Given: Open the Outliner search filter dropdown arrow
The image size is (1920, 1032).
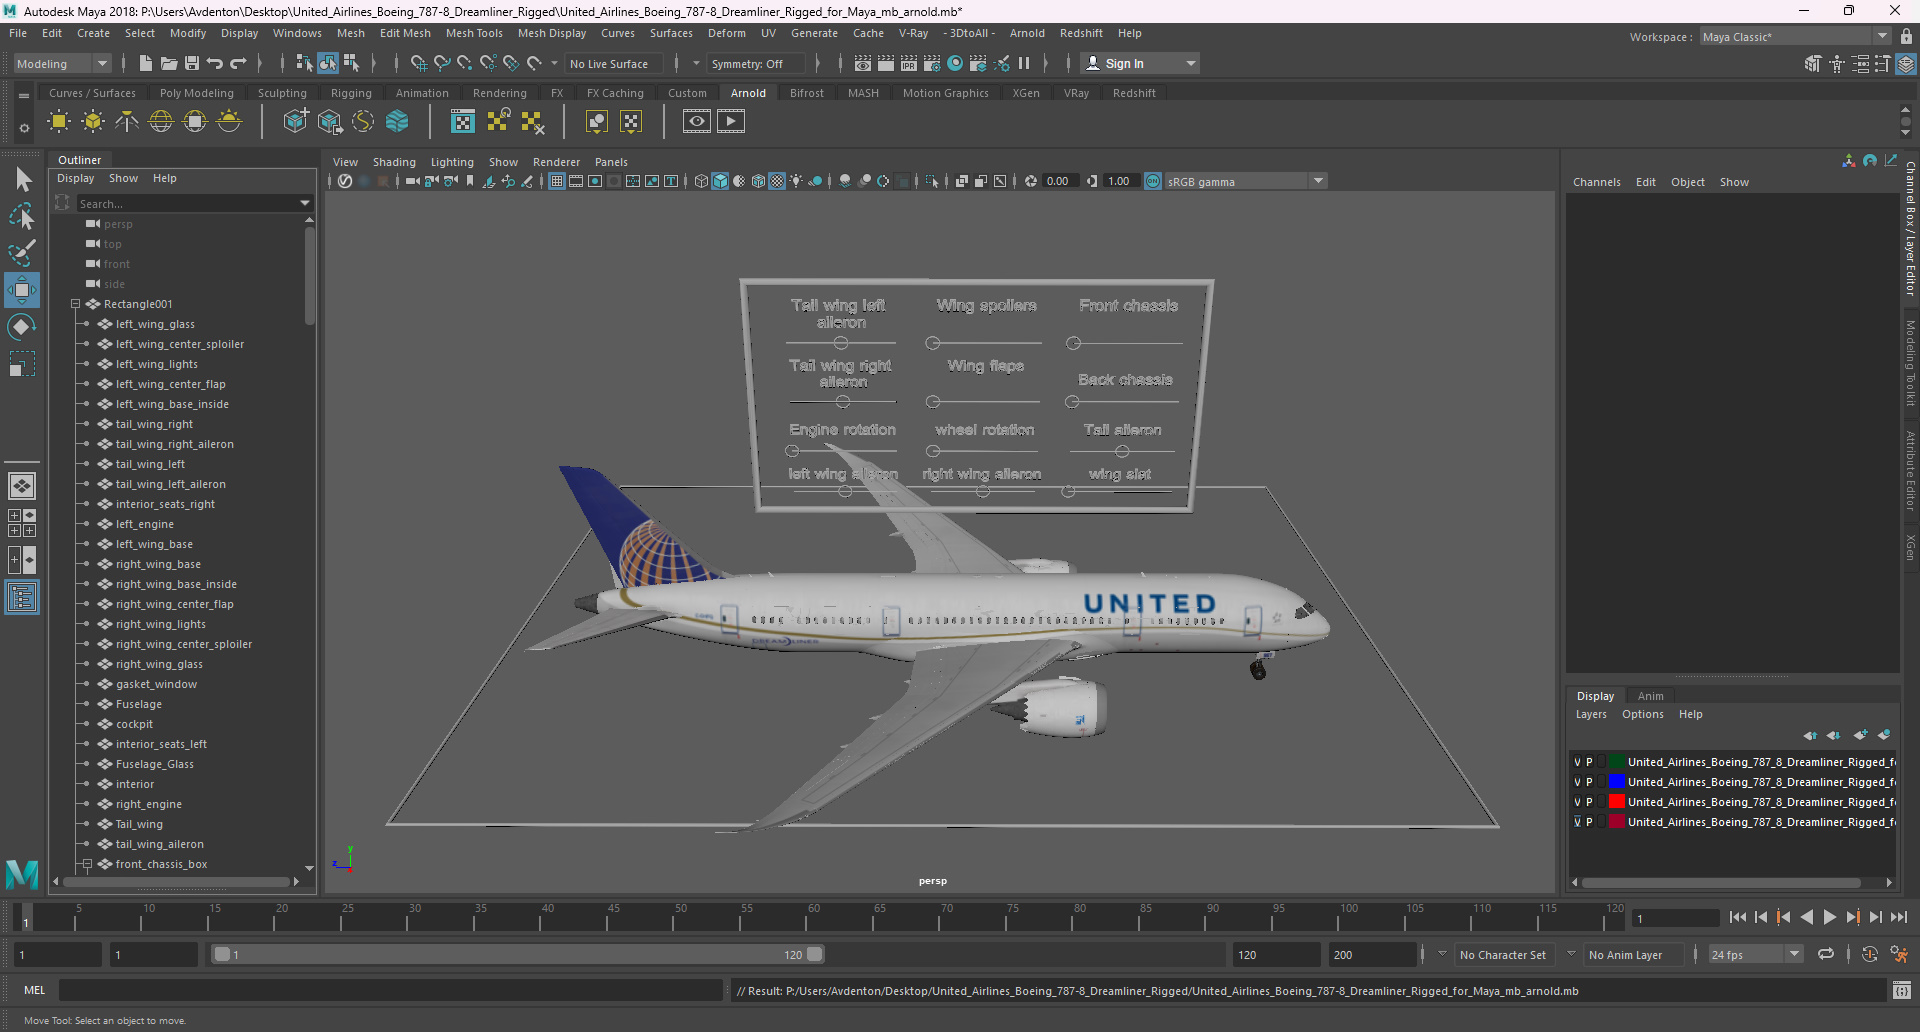Looking at the screenshot, I should click(x=305, y=203).
